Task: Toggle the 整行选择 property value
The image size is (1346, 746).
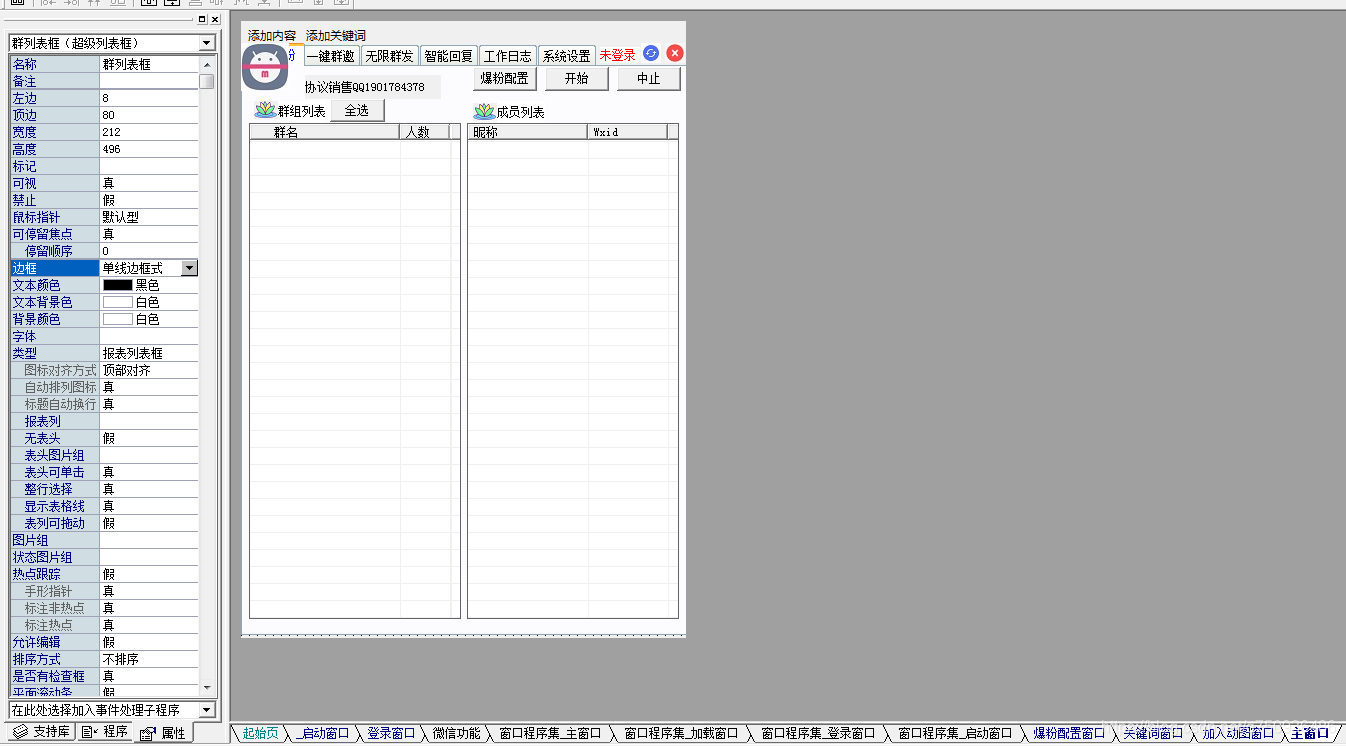Action: (x=149, y=489)
